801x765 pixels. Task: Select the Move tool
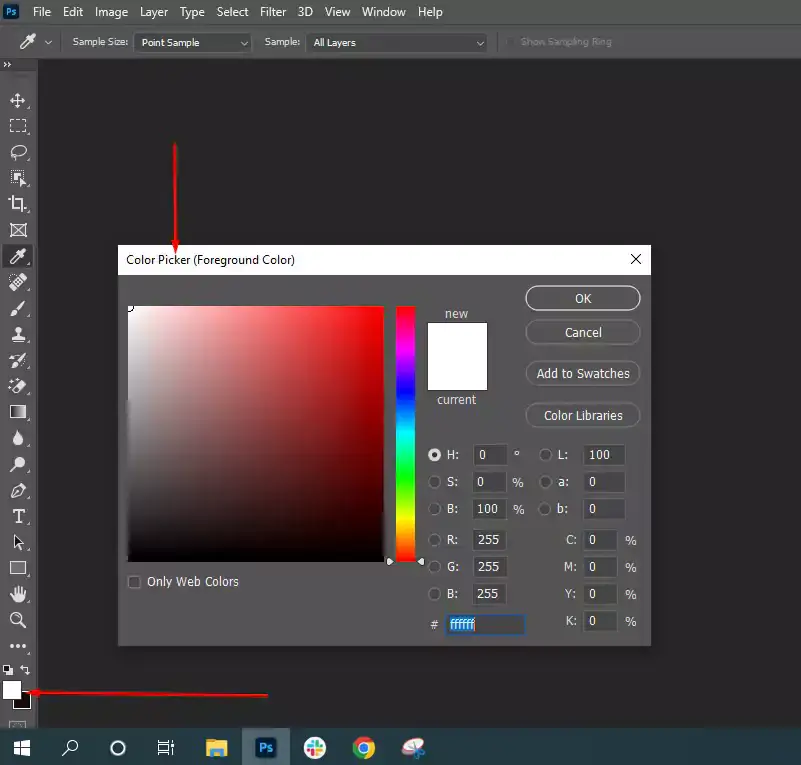coord(18,100)
